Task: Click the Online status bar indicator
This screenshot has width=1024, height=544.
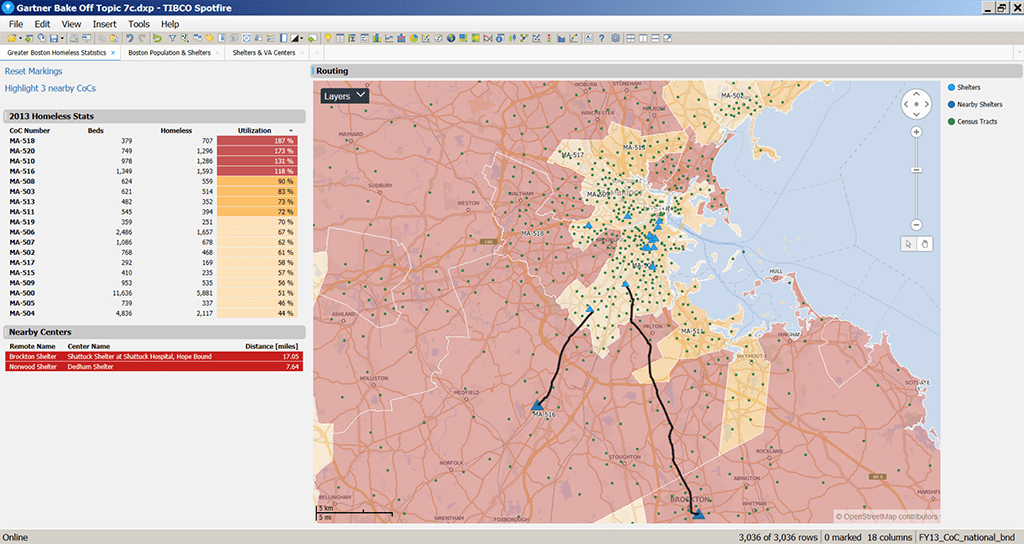Action: [x=15, y=537]
